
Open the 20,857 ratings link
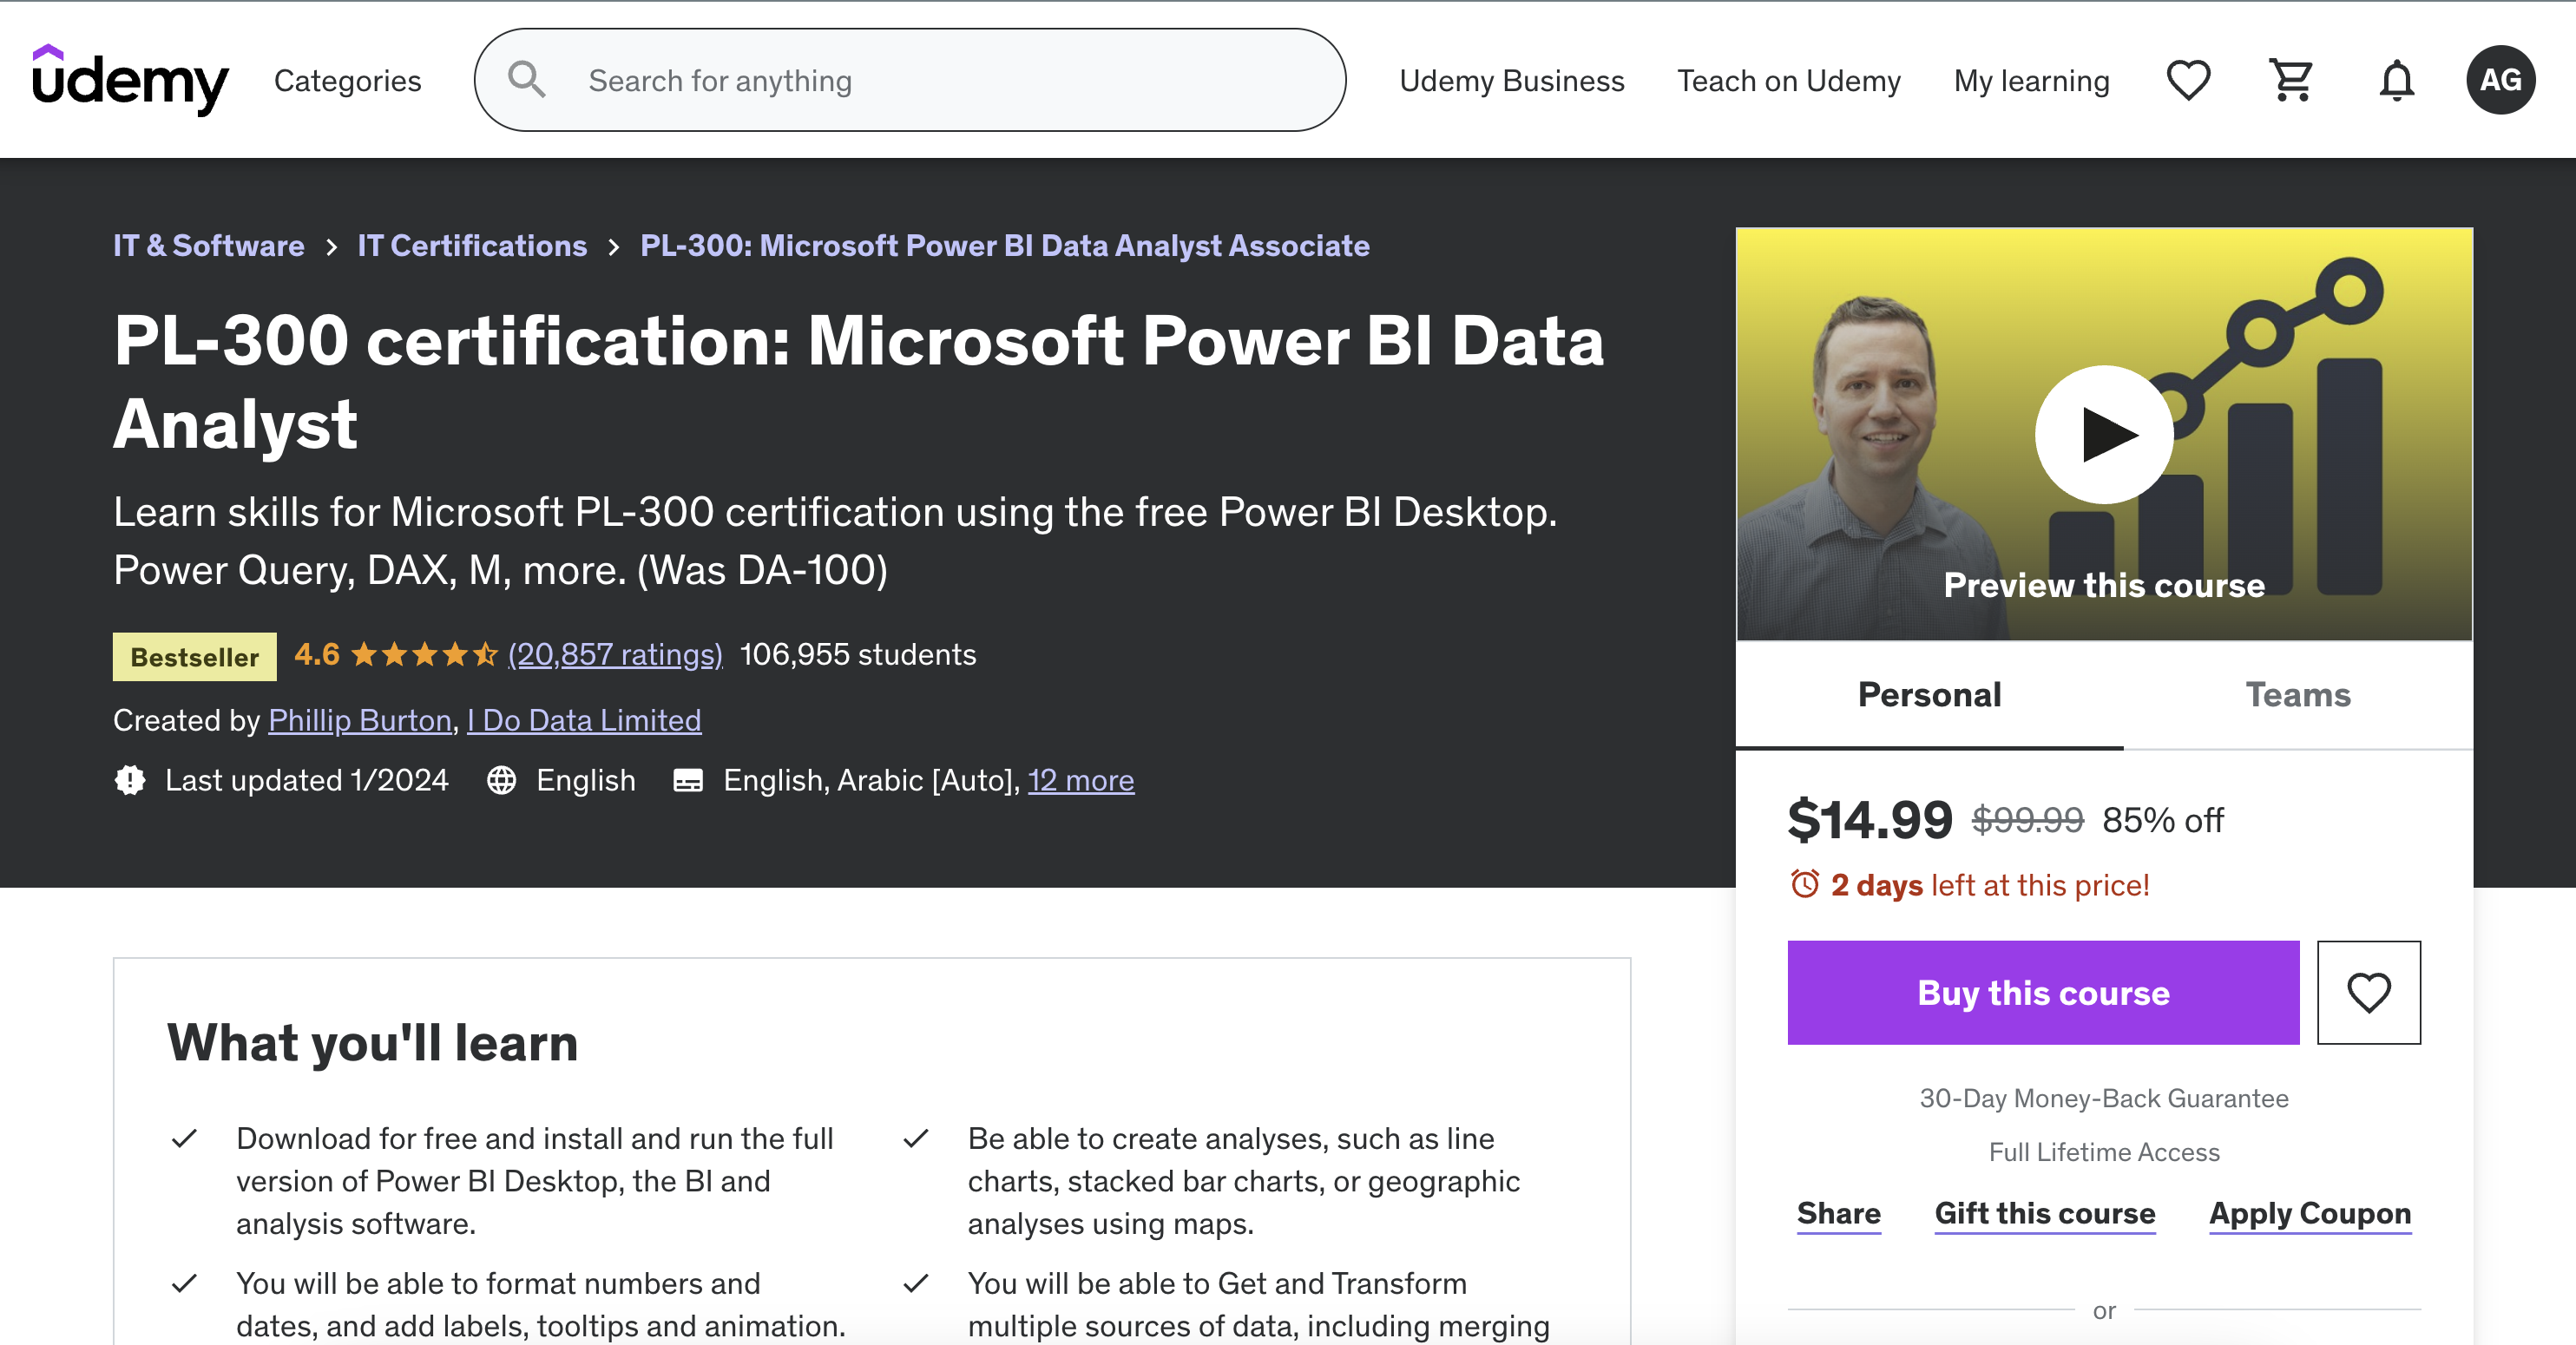[615, 654]
